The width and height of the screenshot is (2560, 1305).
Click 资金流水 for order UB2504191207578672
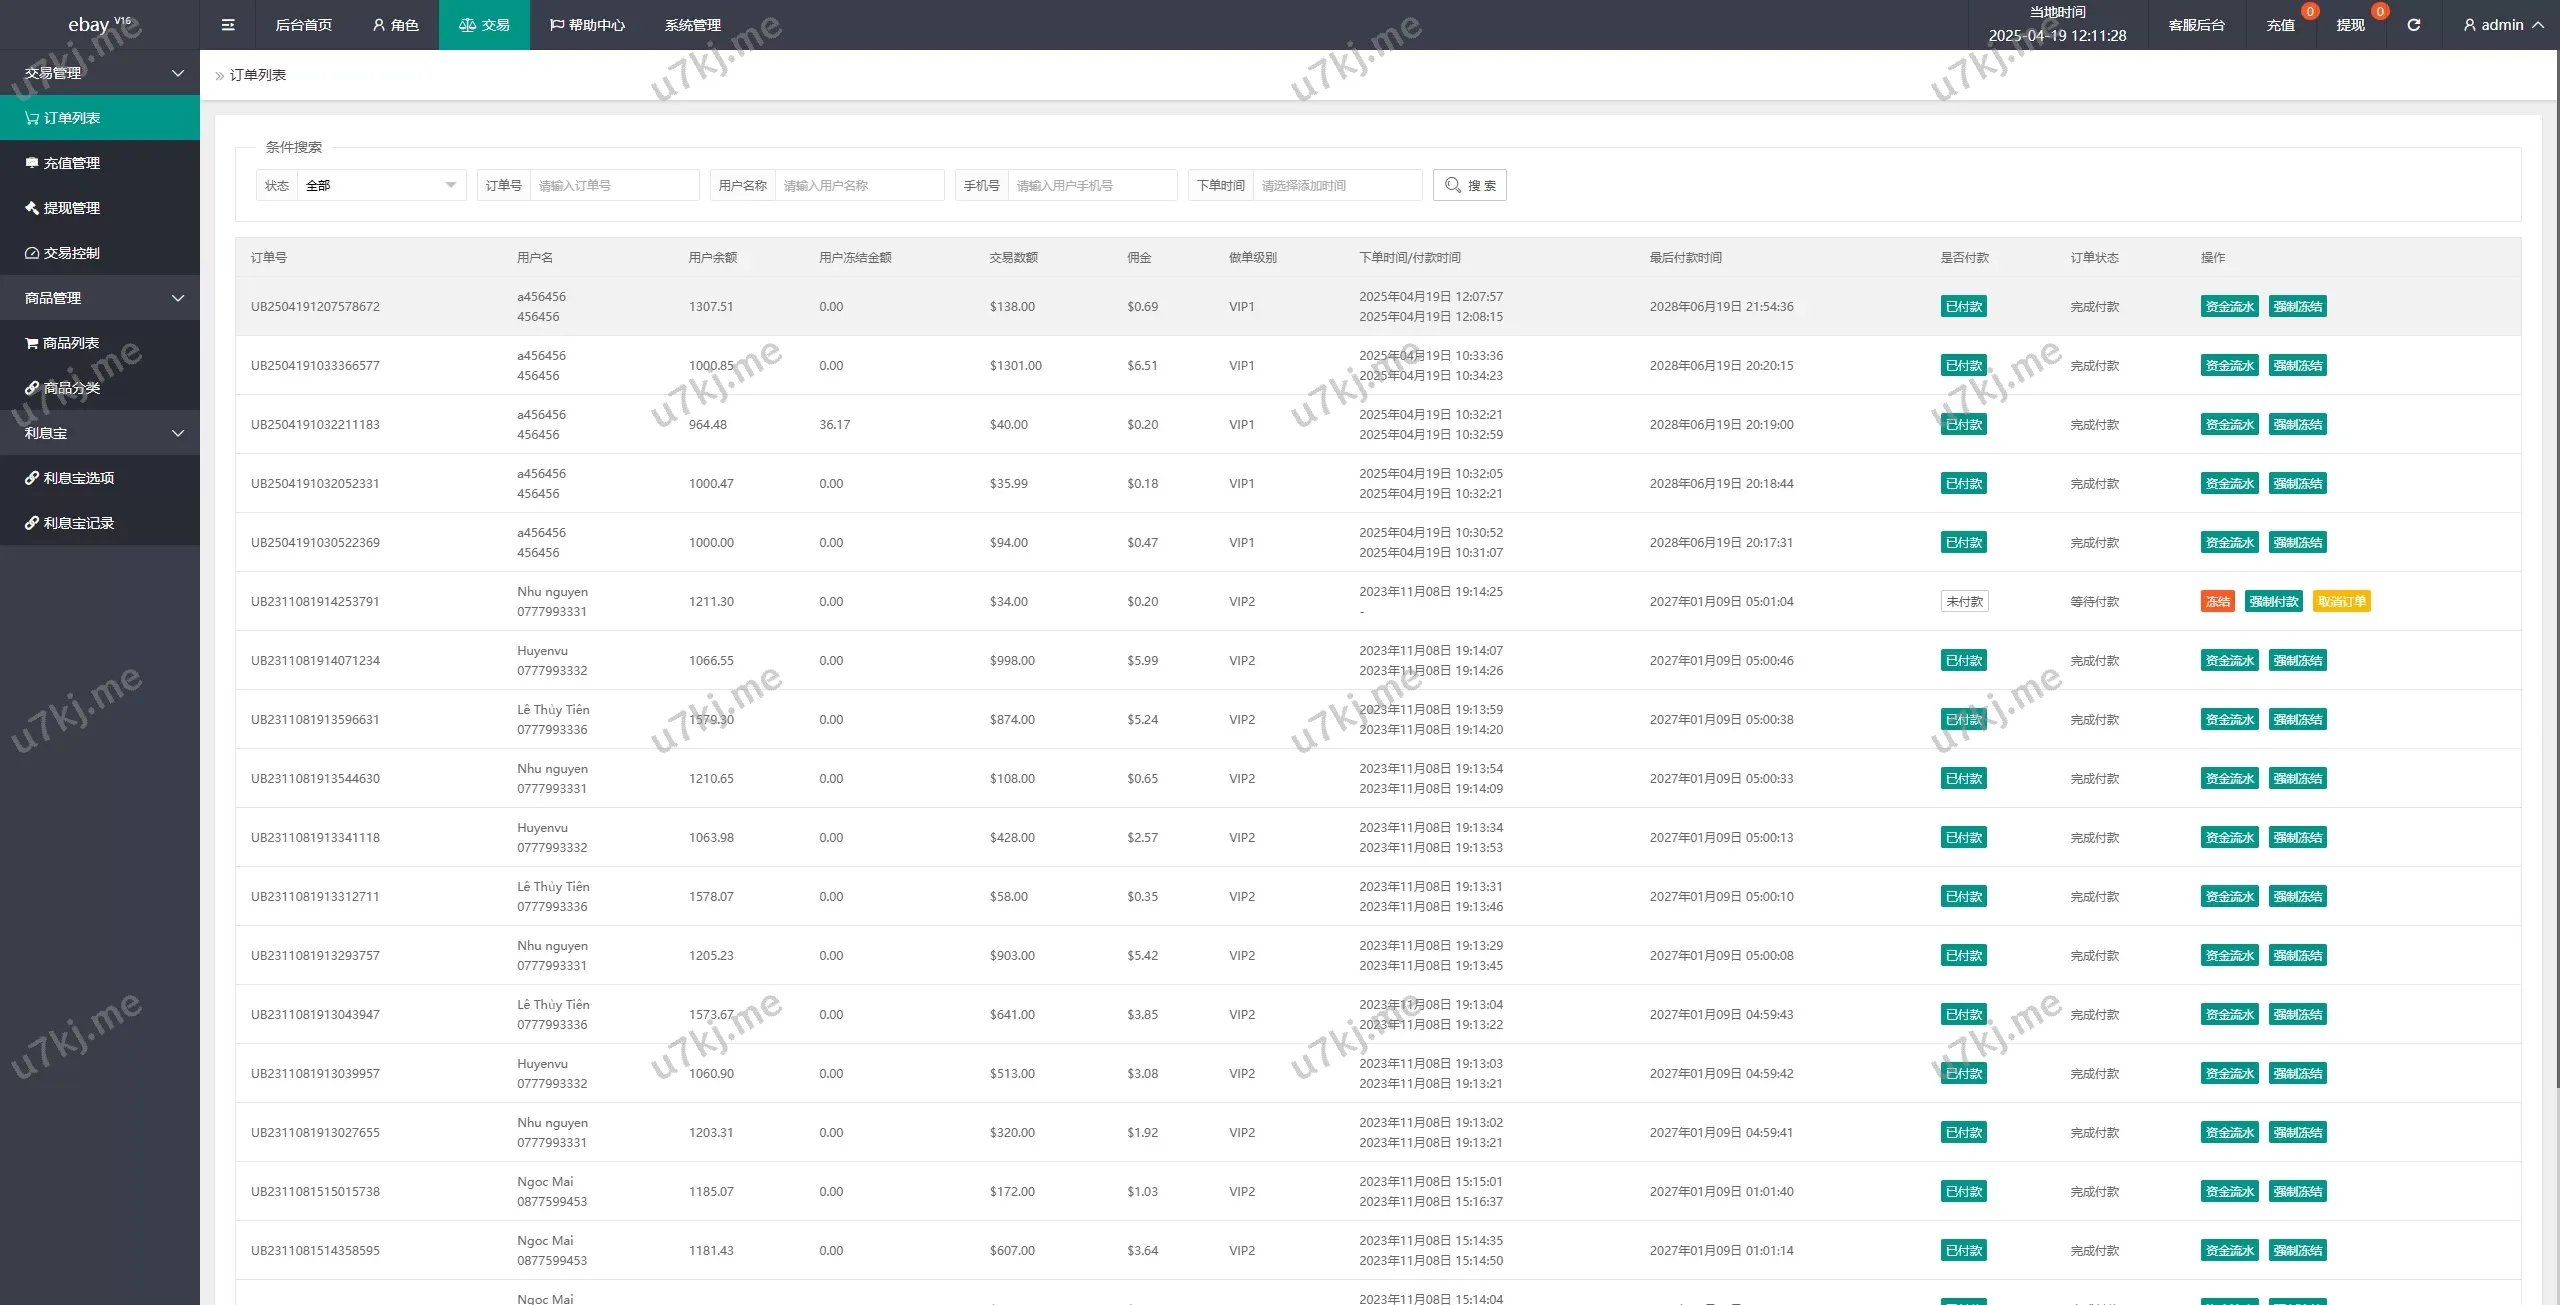[x=2229, y=307]
